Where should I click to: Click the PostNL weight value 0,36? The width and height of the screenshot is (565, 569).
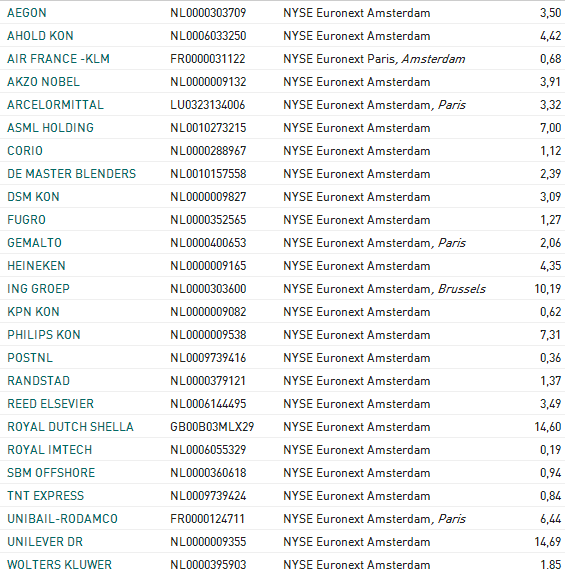(x=551, y=357)
